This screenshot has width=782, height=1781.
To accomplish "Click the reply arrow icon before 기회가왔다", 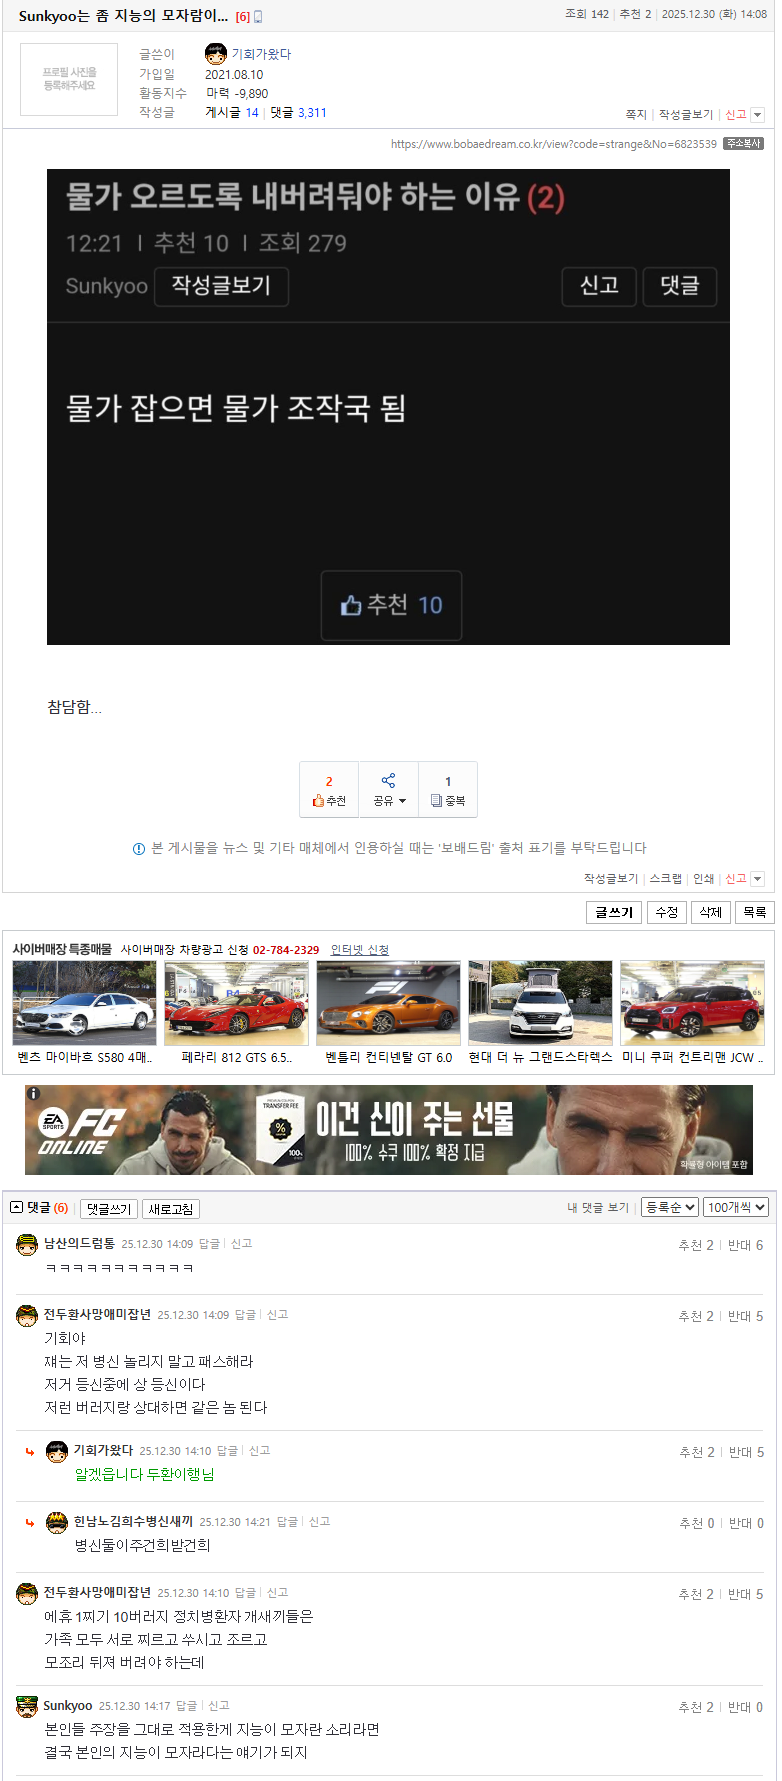I will click(30, 1452).
